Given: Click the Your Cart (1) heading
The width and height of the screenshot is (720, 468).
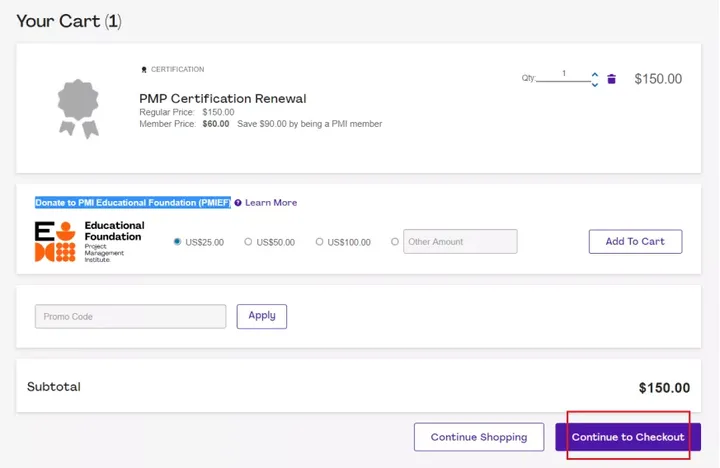Looking at the screenshot, I should coord(69,21).
